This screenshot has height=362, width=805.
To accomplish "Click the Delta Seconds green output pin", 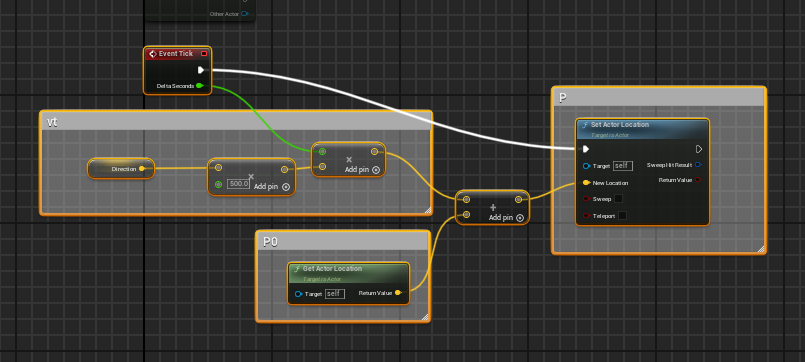I will click(x=200, y=86).
